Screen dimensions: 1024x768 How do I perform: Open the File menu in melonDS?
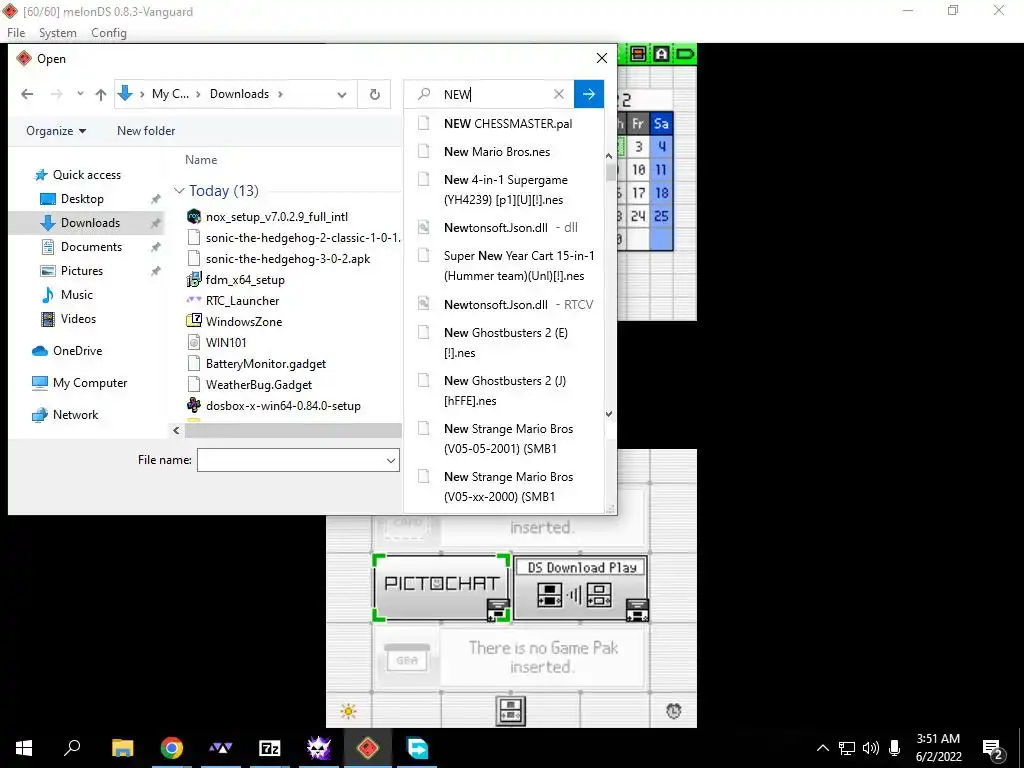[16, 33]
